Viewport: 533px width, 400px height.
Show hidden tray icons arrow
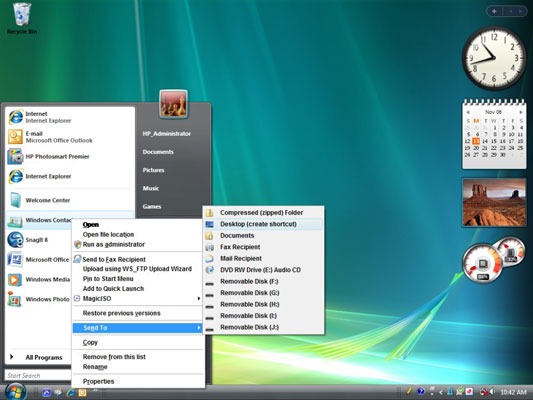441,392
